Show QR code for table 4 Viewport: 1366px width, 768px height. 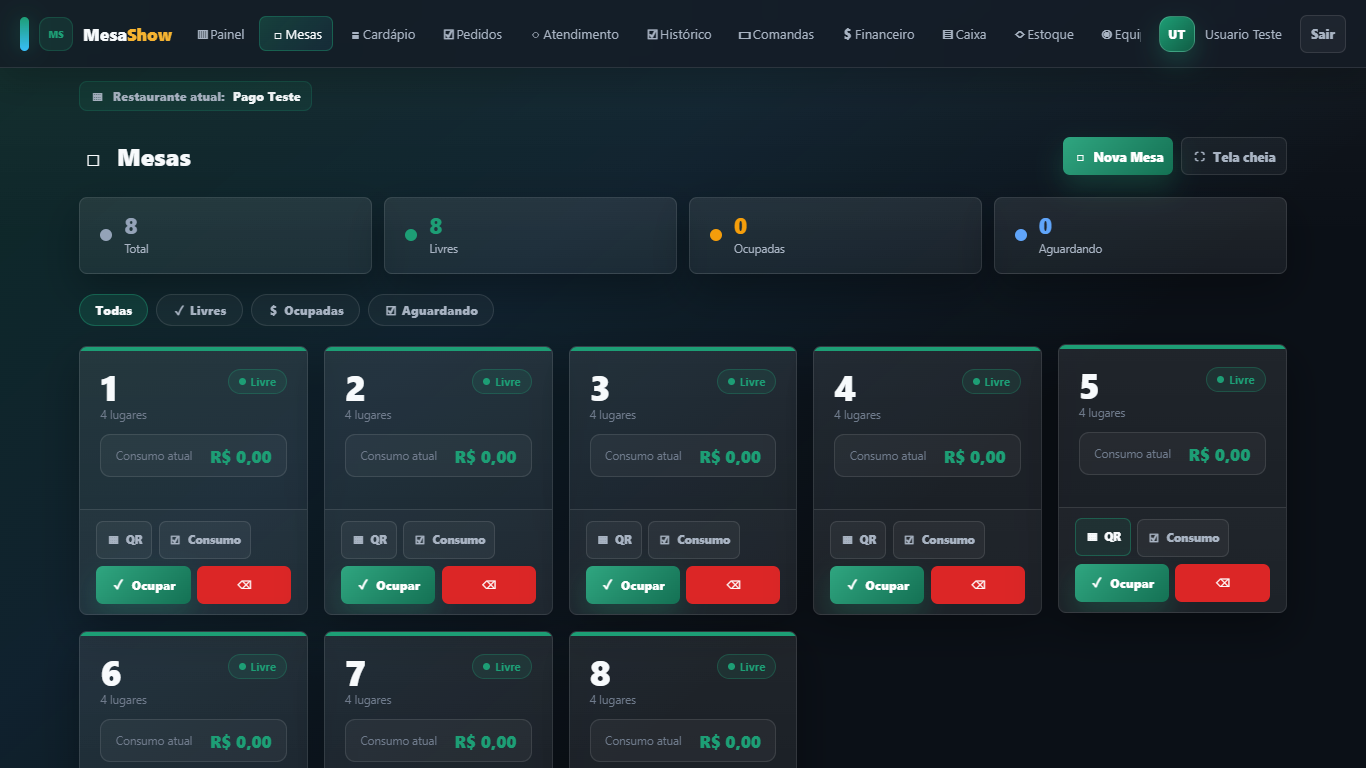click(858, 540)
